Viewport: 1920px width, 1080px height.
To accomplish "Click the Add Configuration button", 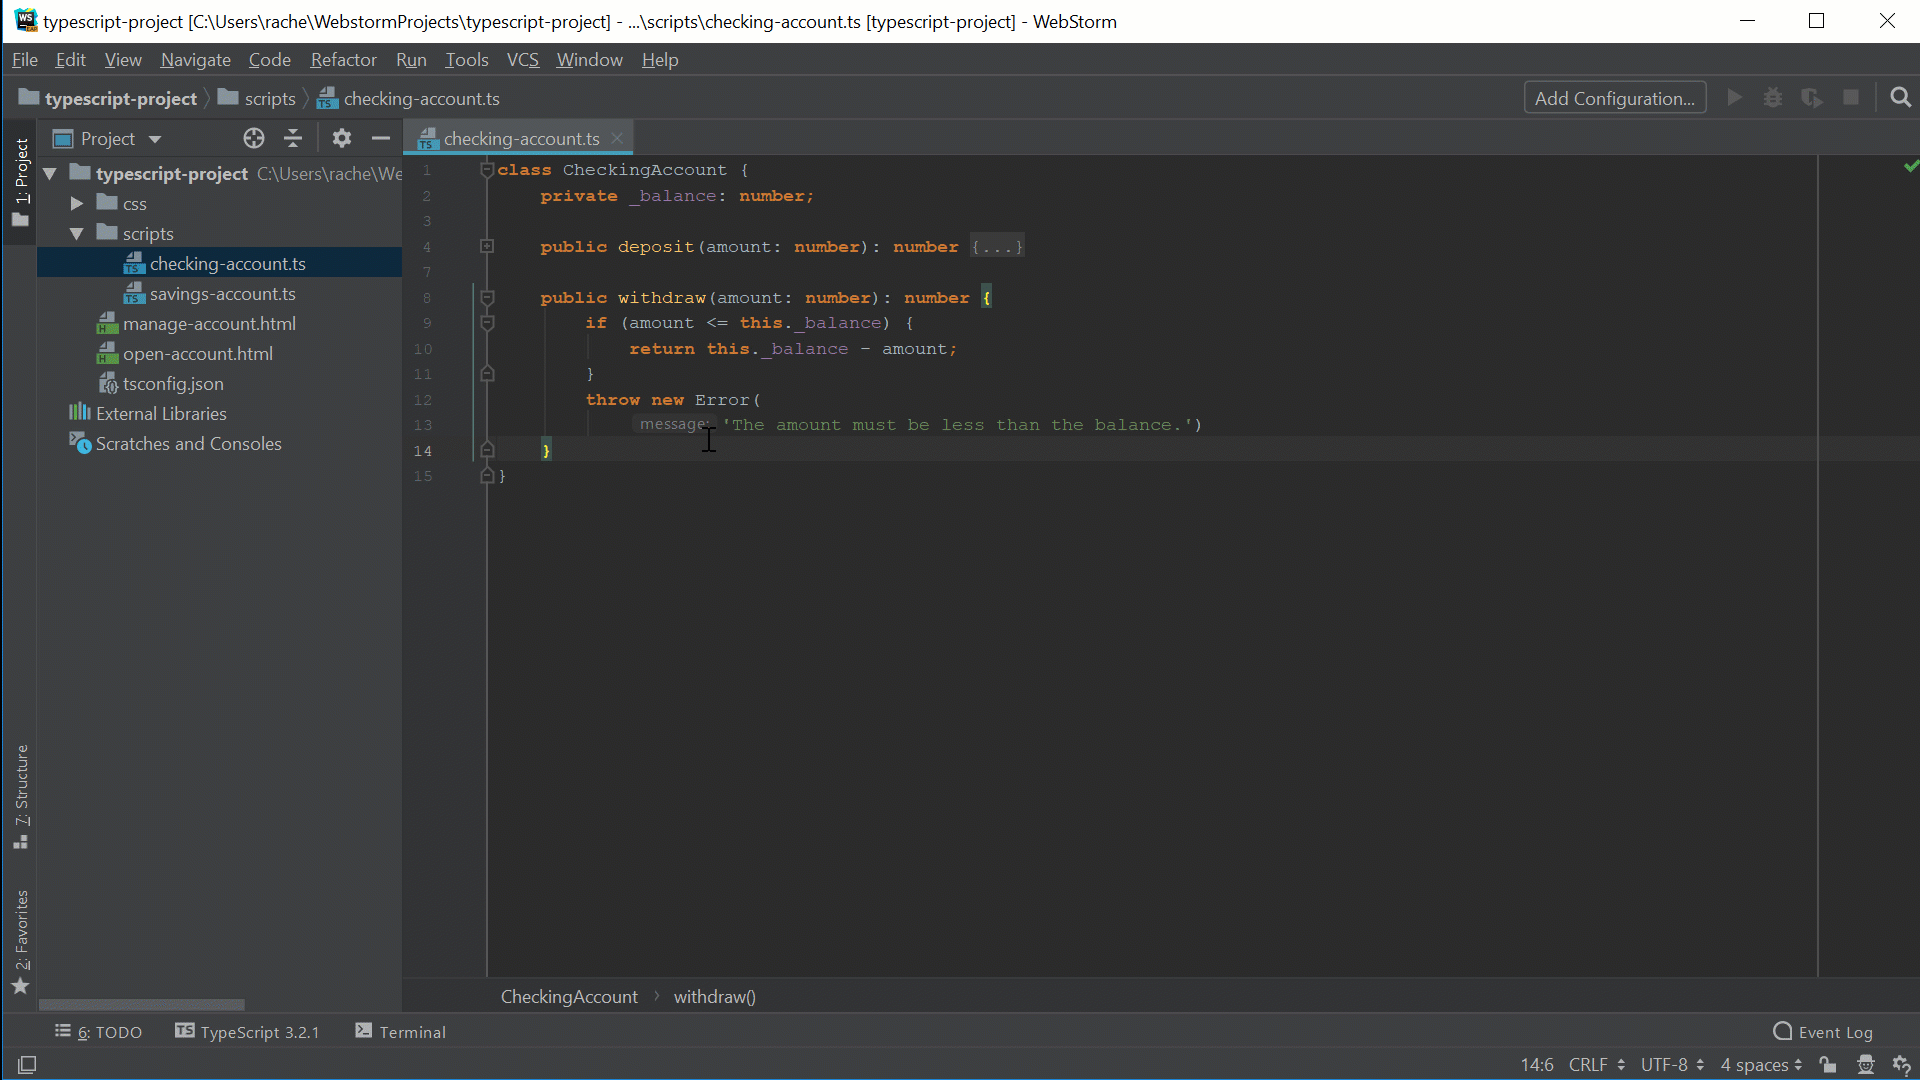I will coord(1614,98).
